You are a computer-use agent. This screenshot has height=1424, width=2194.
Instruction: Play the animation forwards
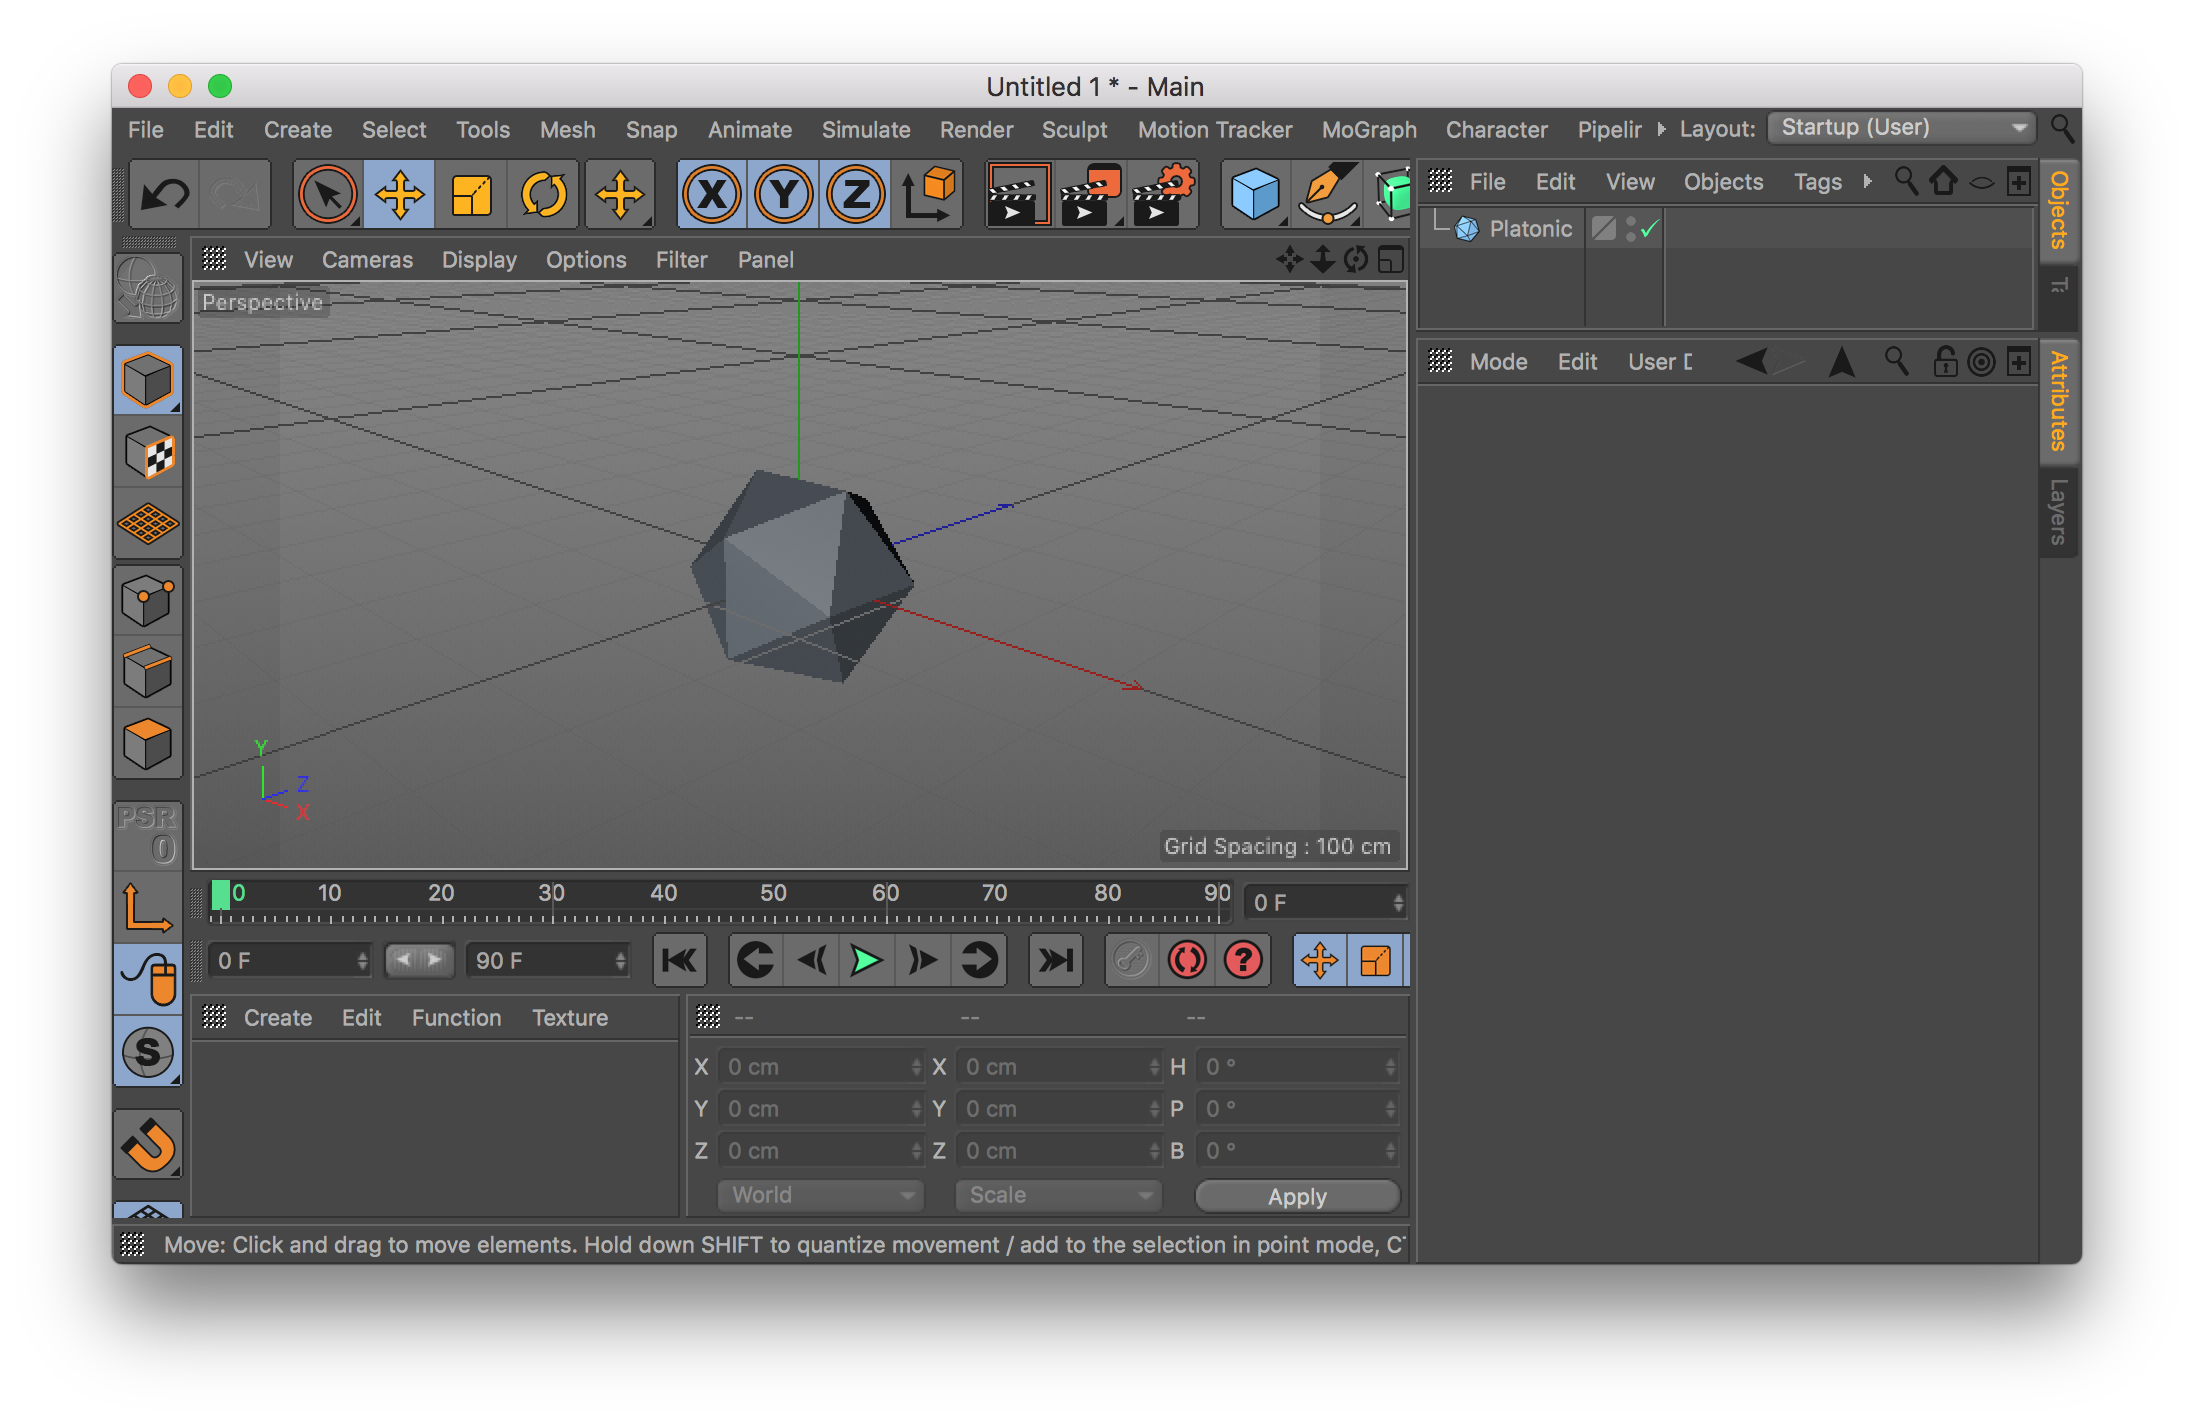865,961
